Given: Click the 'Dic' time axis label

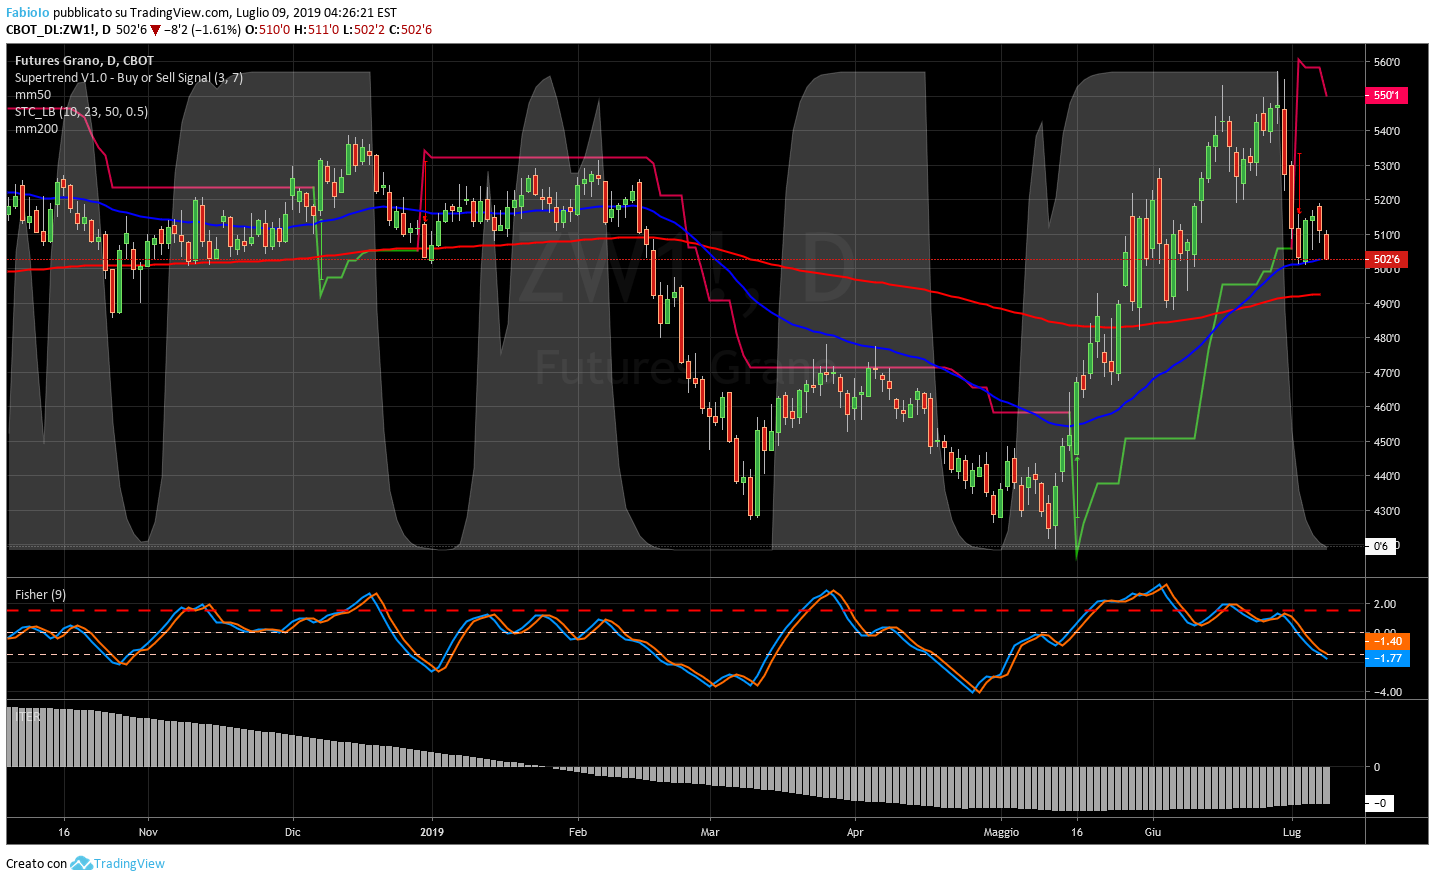Looking at the screenshot, I should click(293, 832).
